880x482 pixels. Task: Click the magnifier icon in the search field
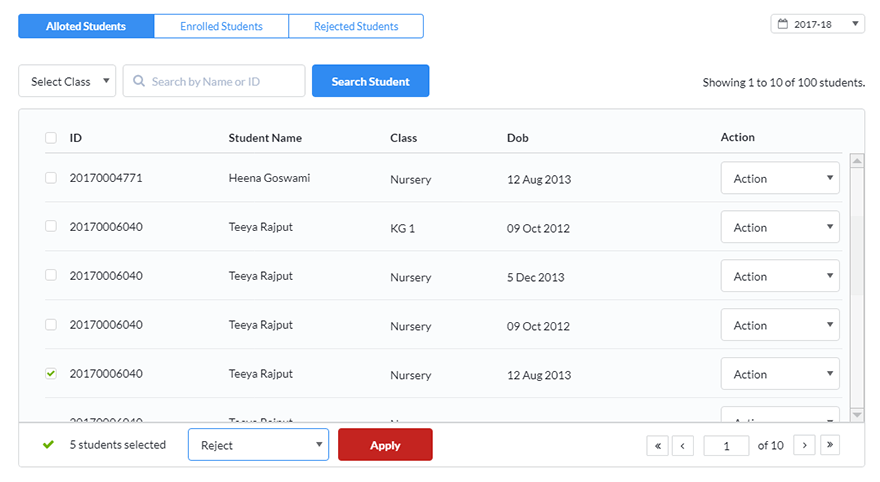tap(139, 81)
